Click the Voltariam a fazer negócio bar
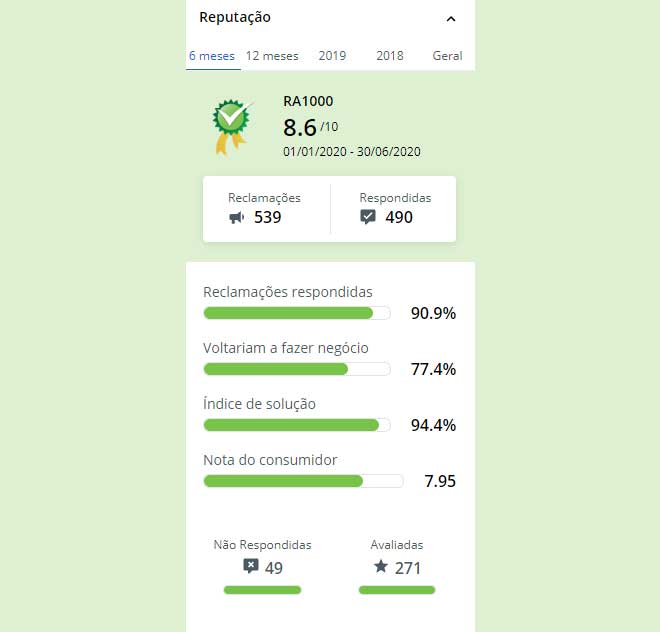The height and width of the screenshot is (632, 660). pos(297,369)
